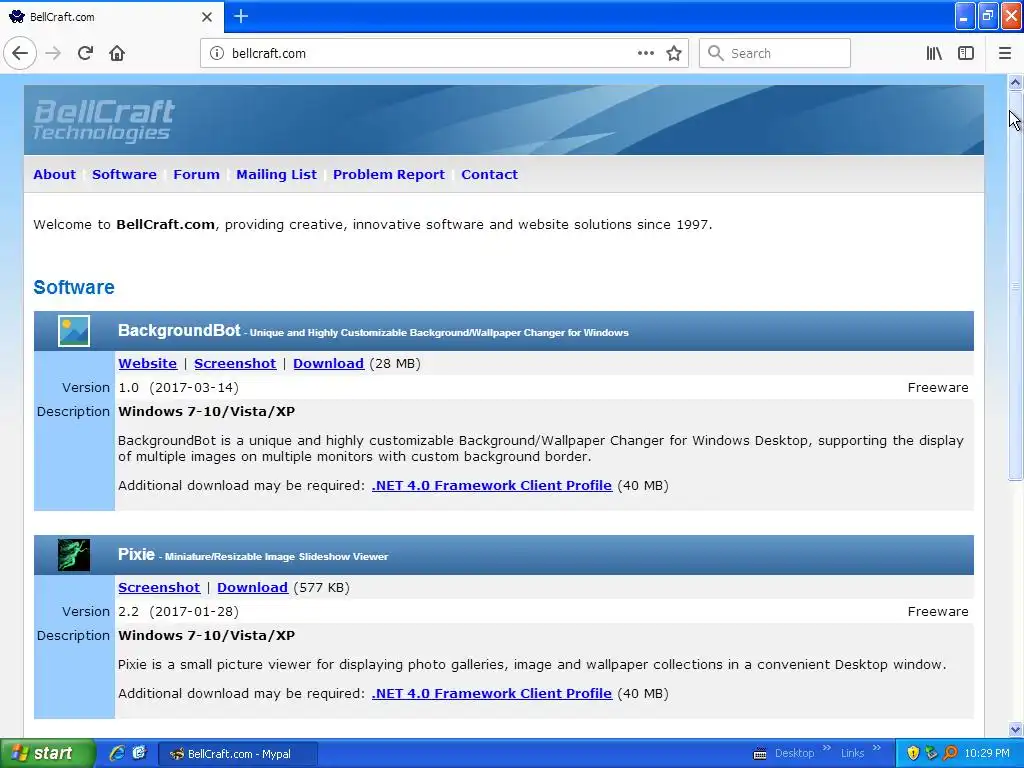
Task: Select BellCraft.com - Mypal taskbar button
Action: point(238,754)
